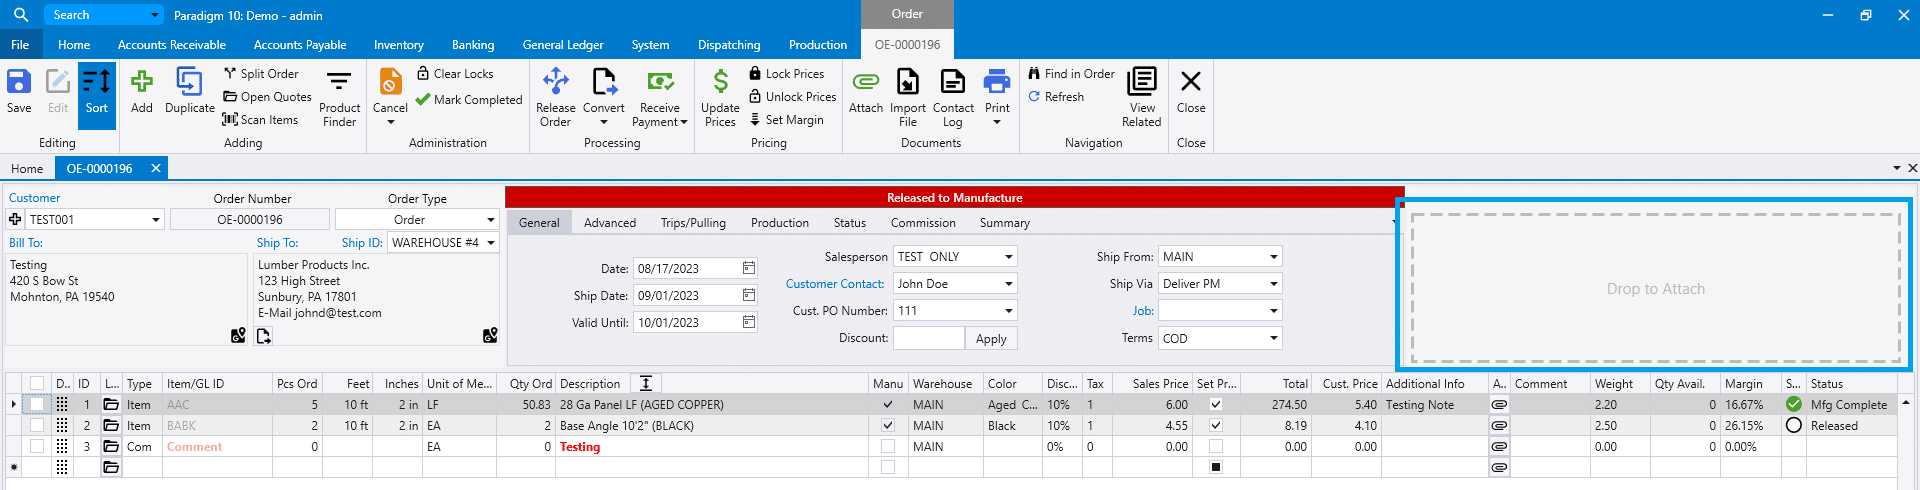Open Quotes folder icon in ribbon
This screenshot has height=490, width=1920.
(x=230, y=97)
